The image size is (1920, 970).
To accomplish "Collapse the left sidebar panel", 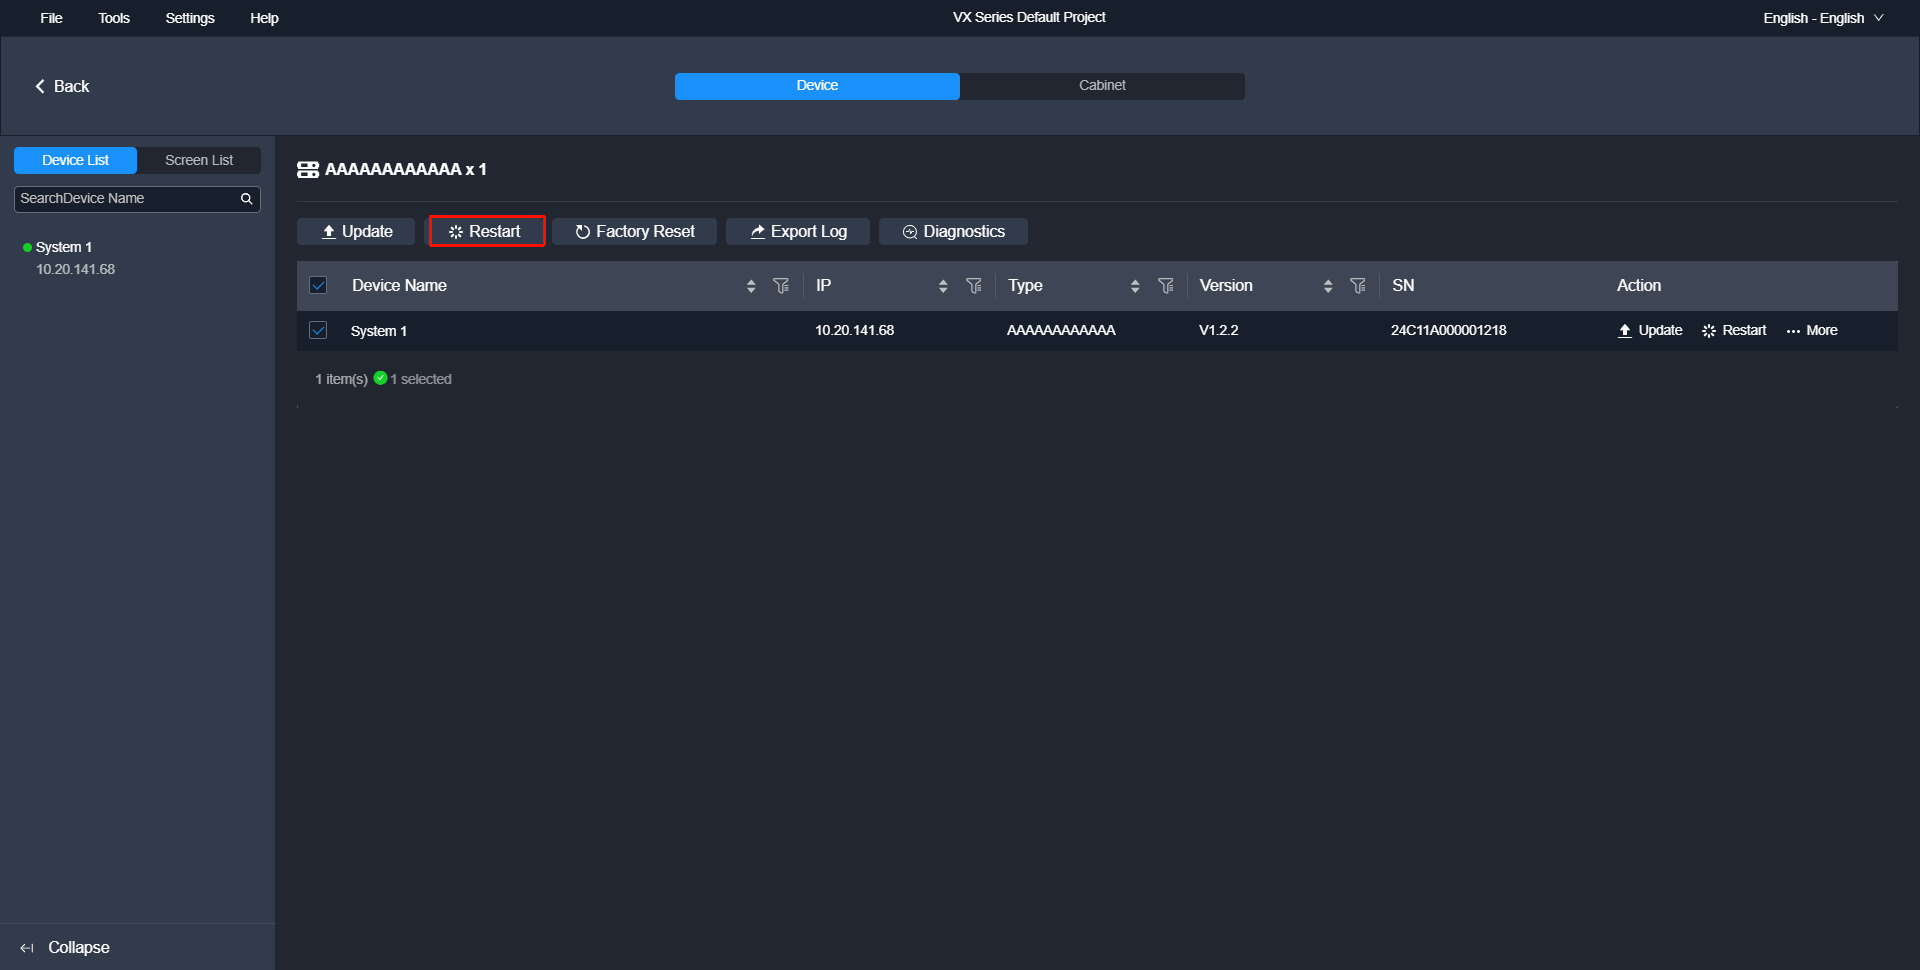I will click(x=65, y=947).
